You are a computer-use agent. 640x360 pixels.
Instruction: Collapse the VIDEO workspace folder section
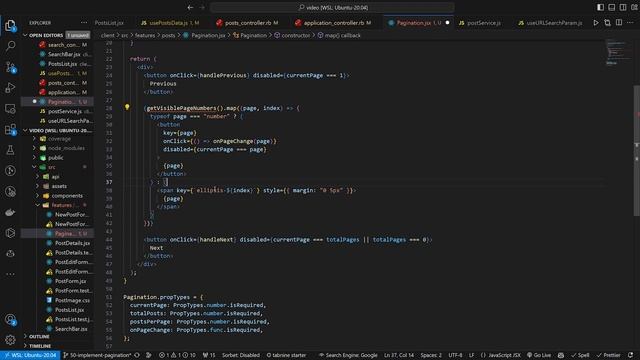(x=57, y=131)
